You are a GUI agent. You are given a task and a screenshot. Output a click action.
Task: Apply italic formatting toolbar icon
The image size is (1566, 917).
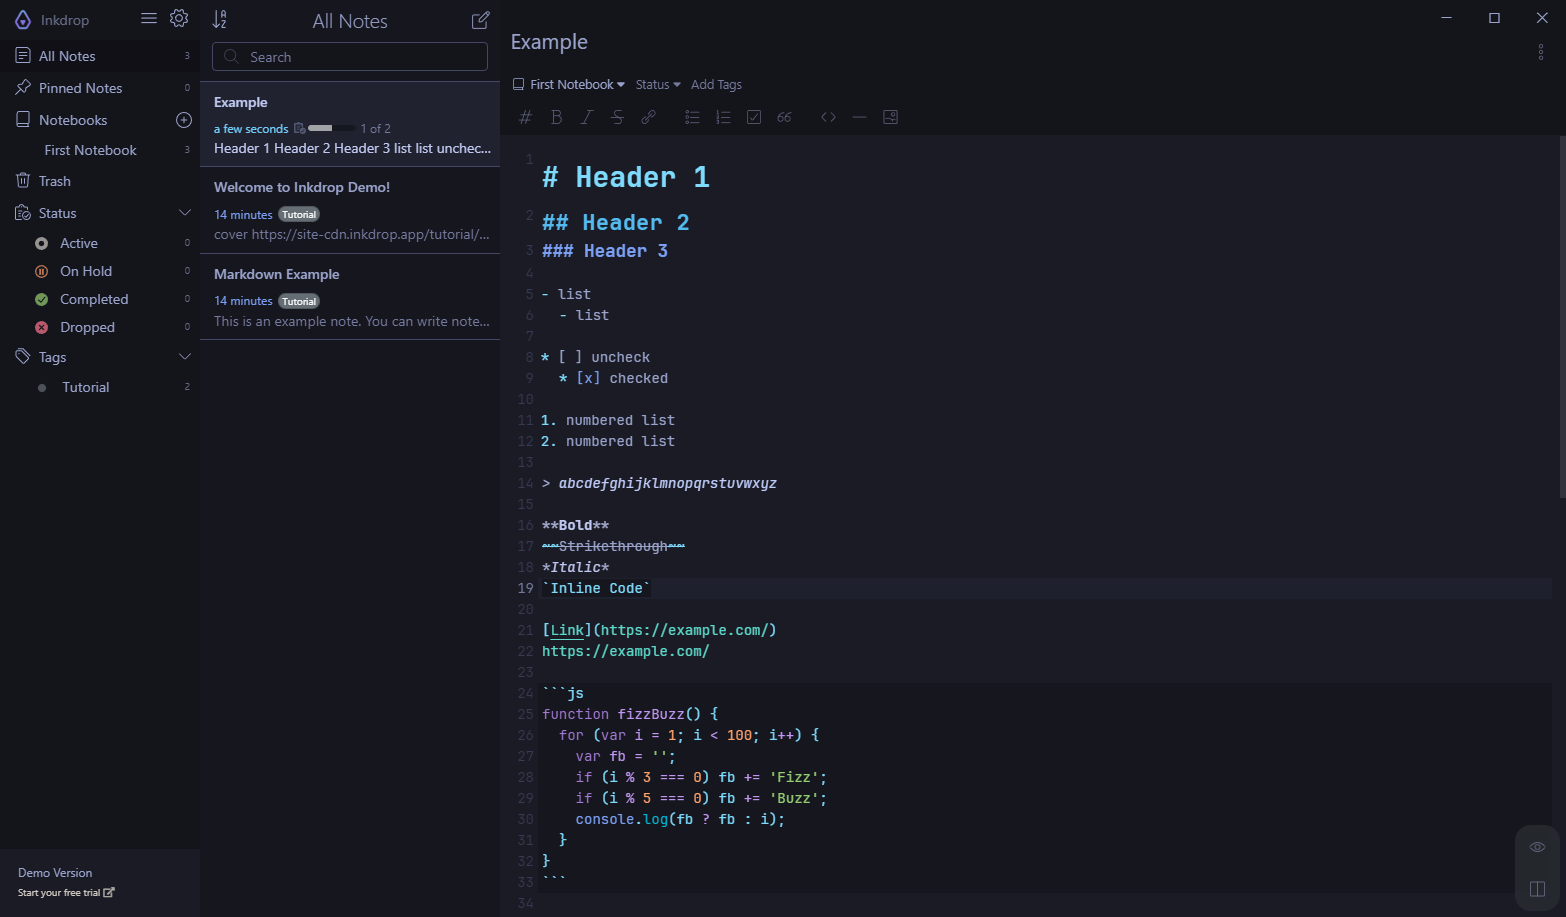click(x=587, y=117)
